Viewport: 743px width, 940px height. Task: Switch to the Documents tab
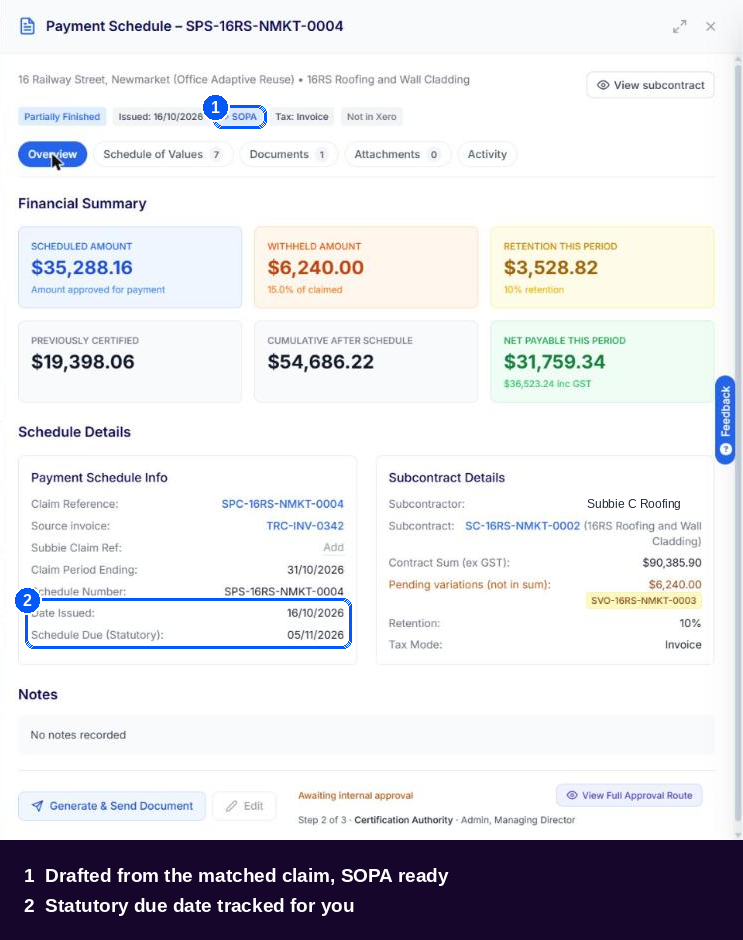tap(288, 154)
